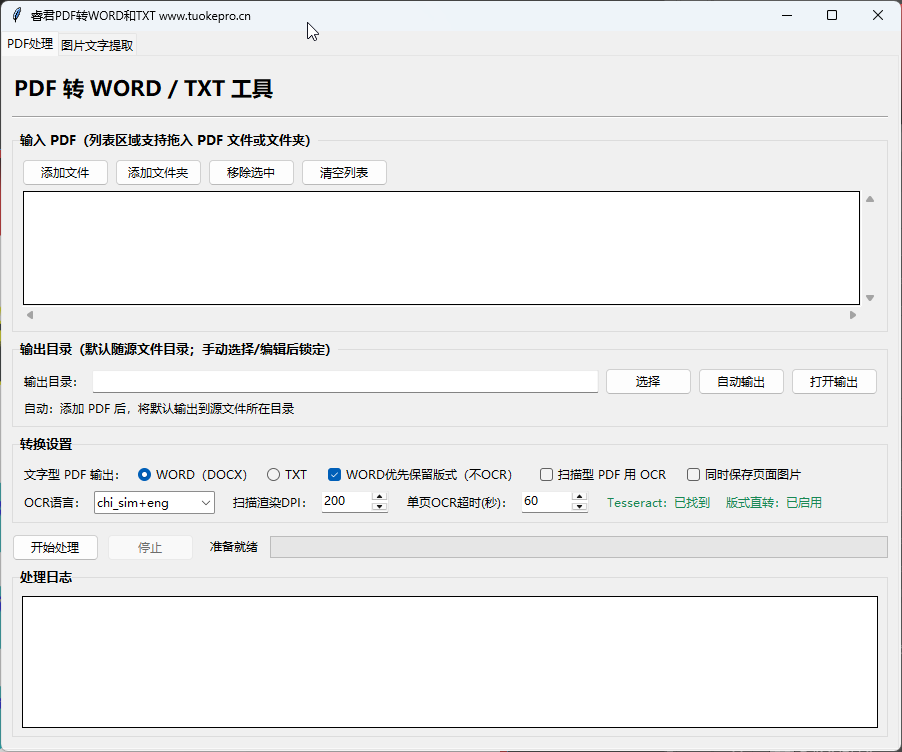Click the 版式直转: 已启用 status text
902x752 pixels.
(774, 503)
